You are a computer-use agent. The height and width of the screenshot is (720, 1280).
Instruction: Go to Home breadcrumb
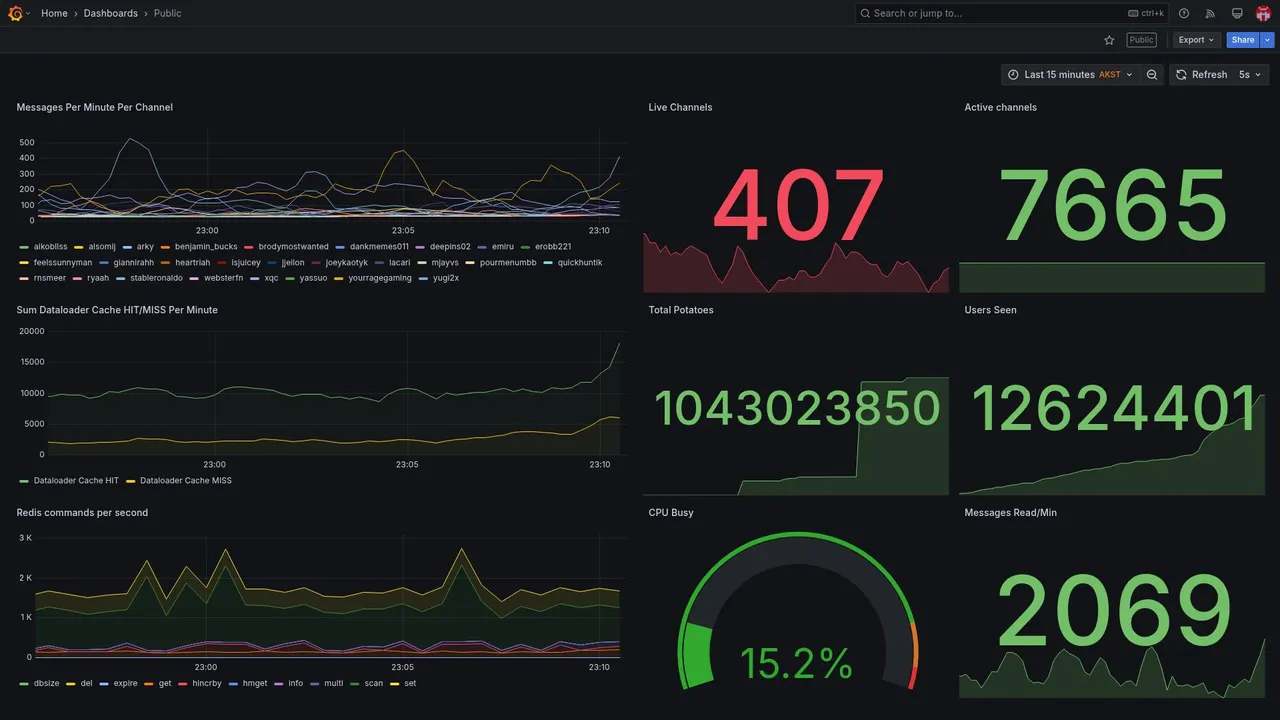pos(54,13)
